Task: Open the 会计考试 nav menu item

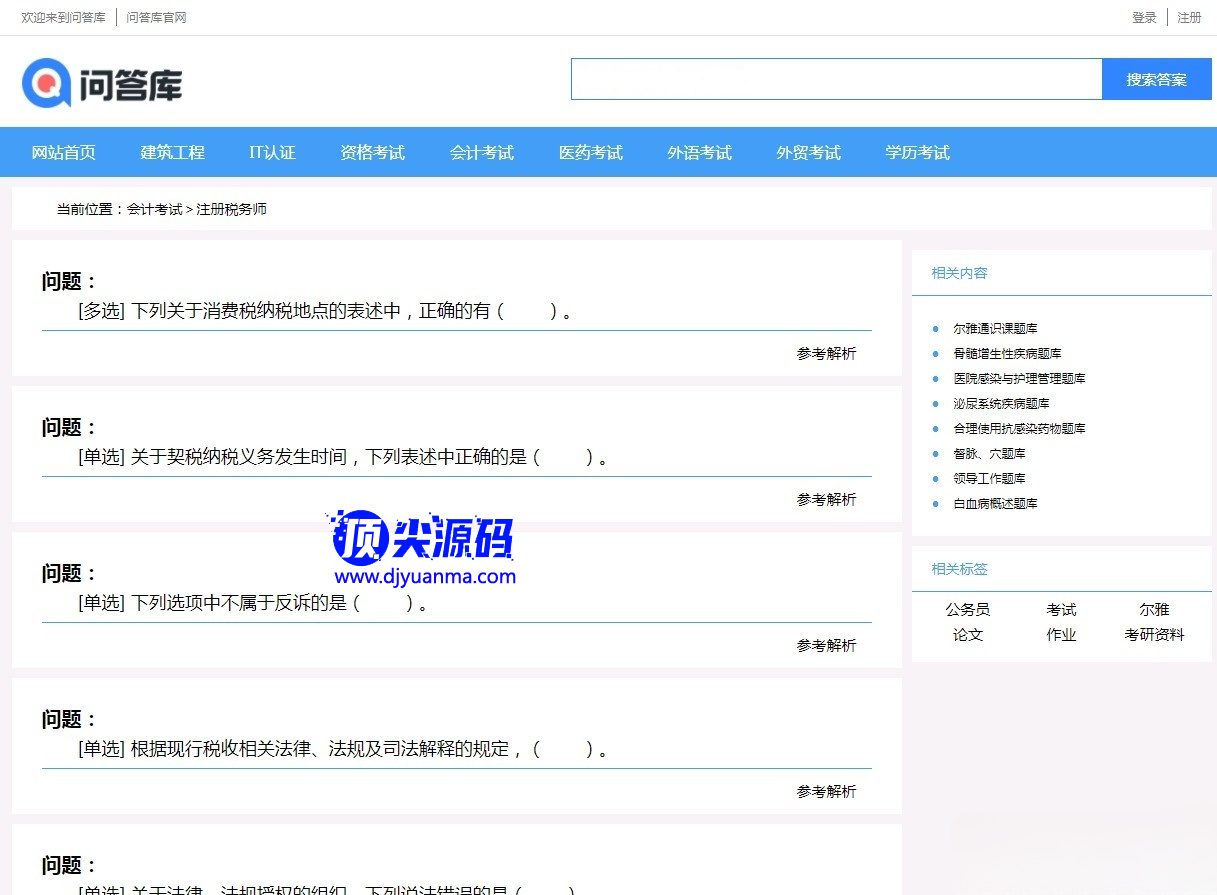Action: pos(481,153)
